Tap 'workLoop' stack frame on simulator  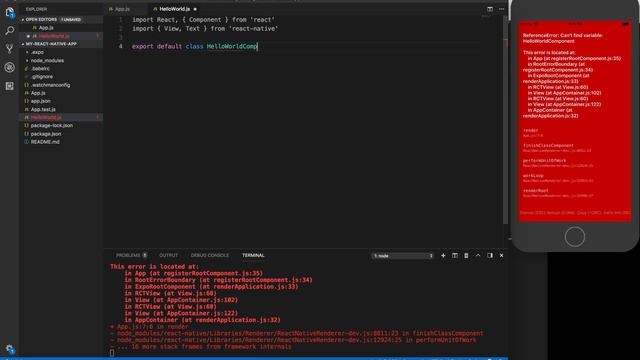click(558, 178)
